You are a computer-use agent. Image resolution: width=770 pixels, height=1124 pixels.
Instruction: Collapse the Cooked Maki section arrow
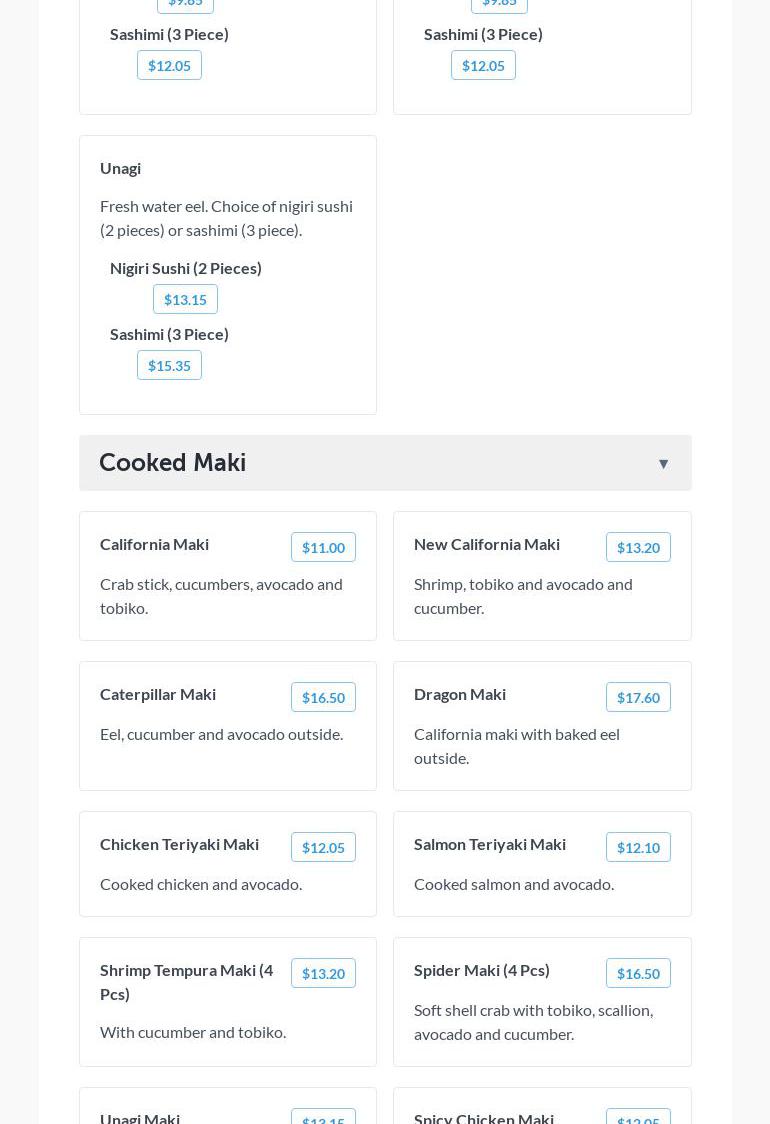(x=663, y=463)
